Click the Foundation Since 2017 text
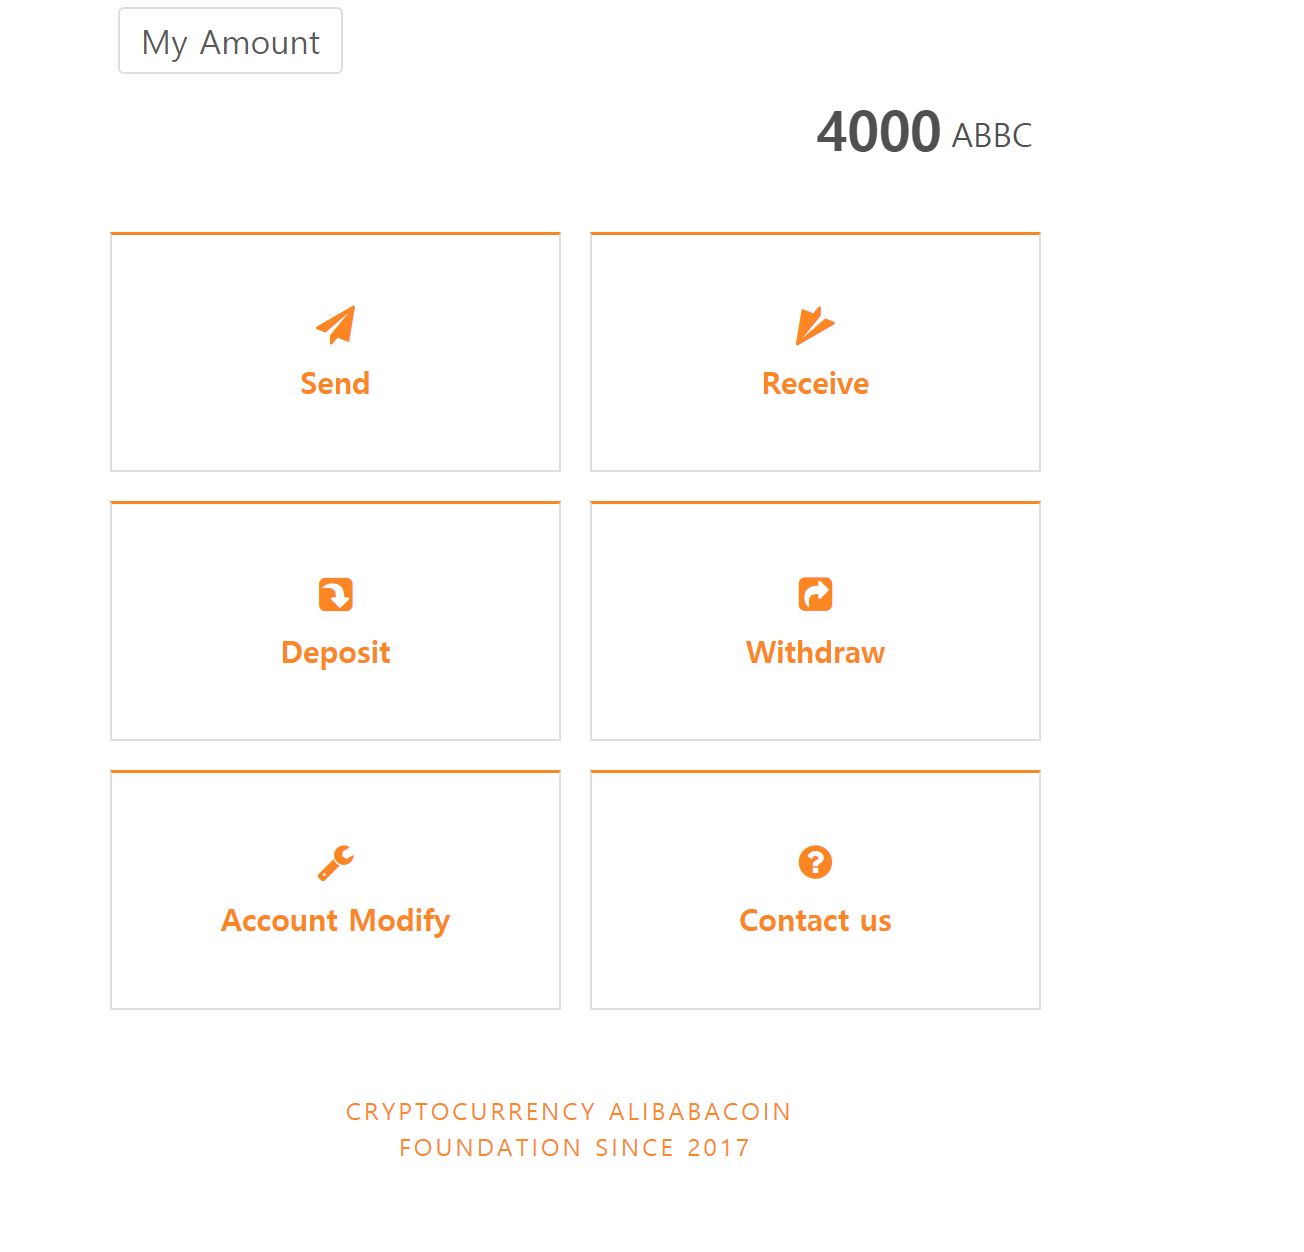Image resolution: width=1304 pixels, height=1252 pixels. (x=574, y=1147)
